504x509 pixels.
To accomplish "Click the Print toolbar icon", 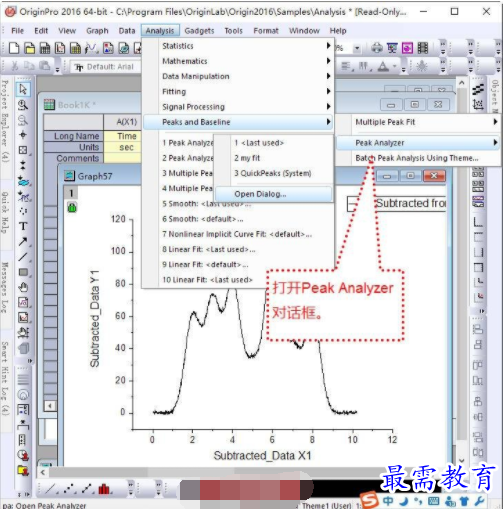I will pos(377,48).
